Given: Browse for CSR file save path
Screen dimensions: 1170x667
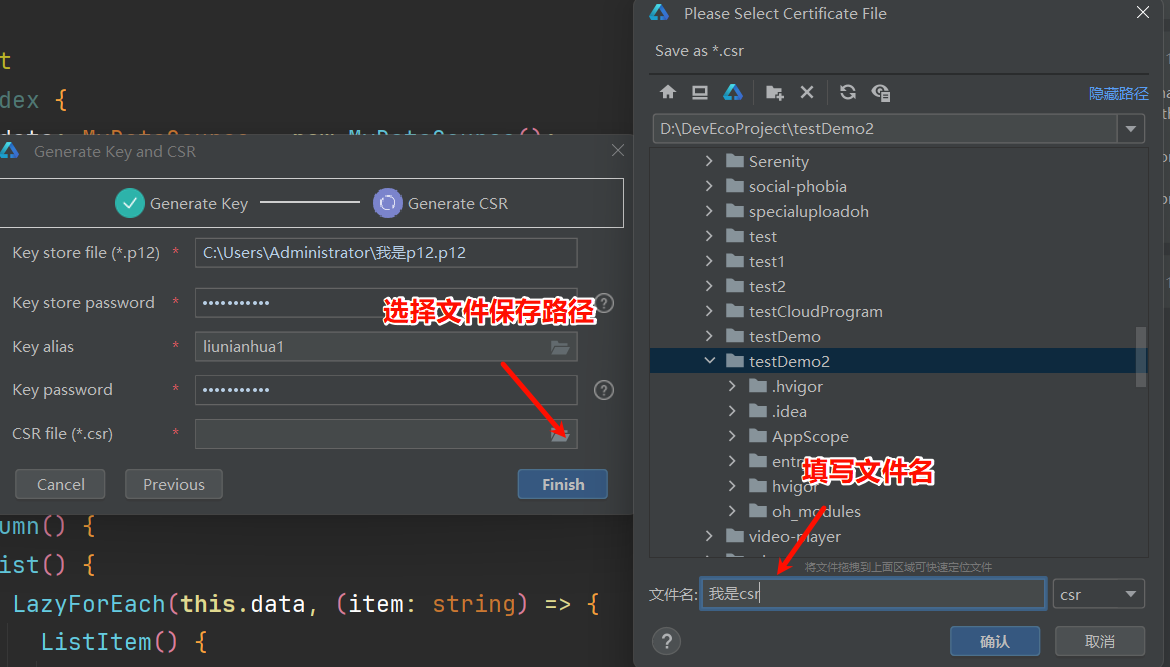Looking at the screenshot, I should 560,434.
